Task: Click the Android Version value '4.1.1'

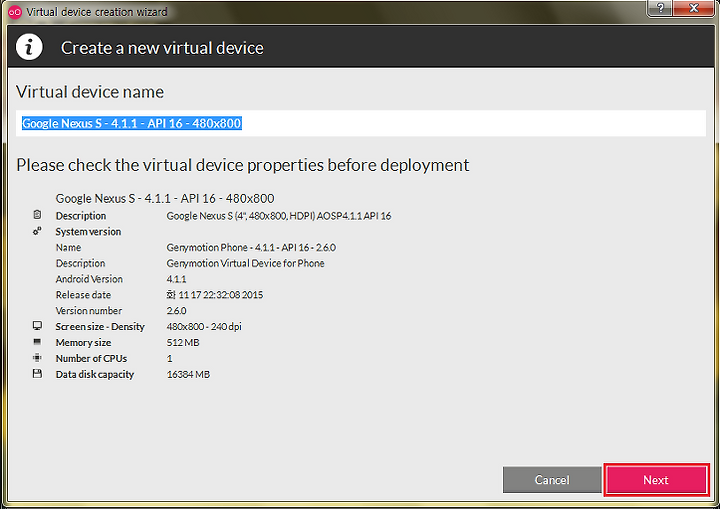Action: (x=176, y=279)
